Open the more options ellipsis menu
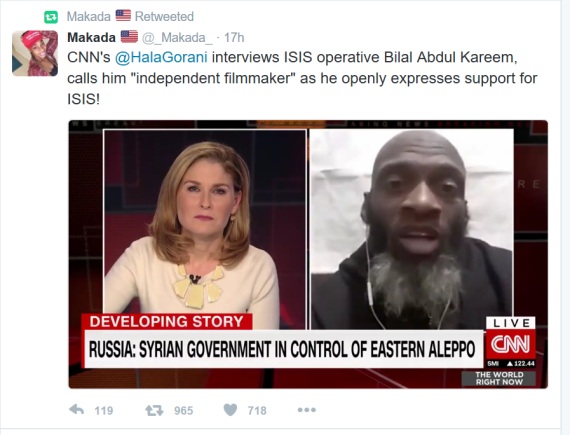 pos(306,410)
